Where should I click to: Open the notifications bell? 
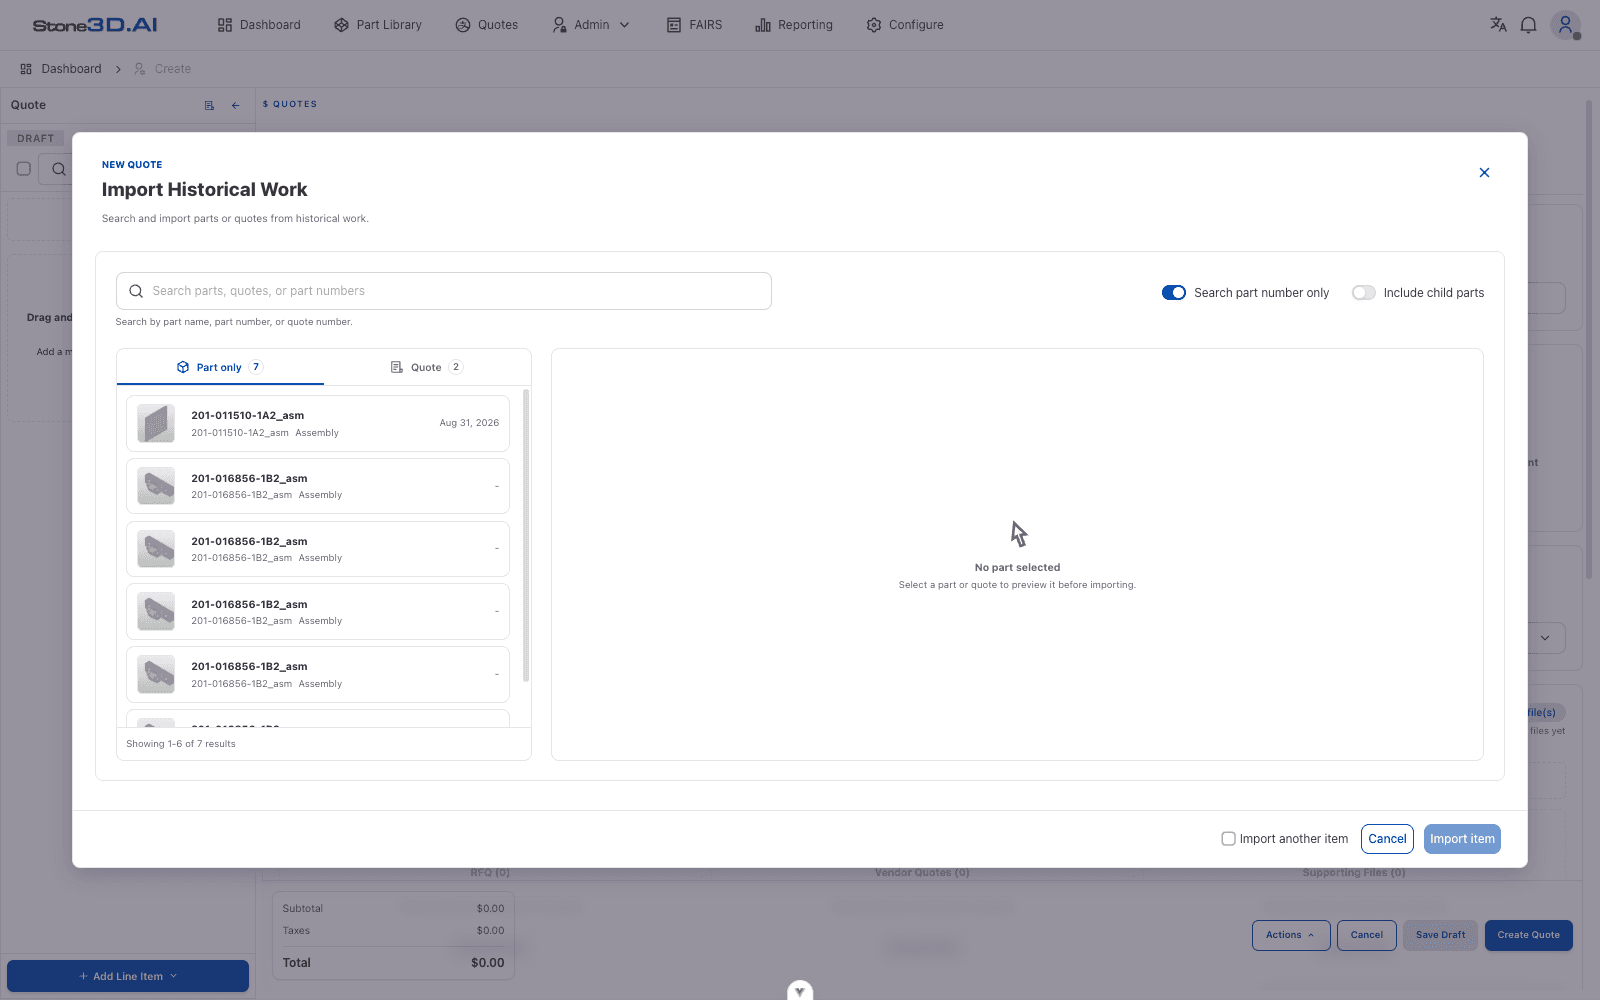click(1528, 25)
